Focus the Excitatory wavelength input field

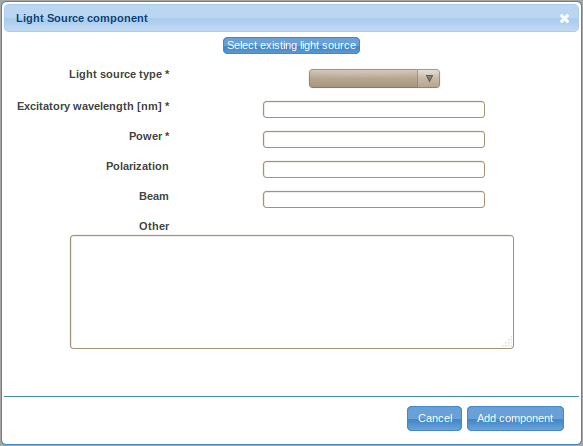click(x=374, y=109)
